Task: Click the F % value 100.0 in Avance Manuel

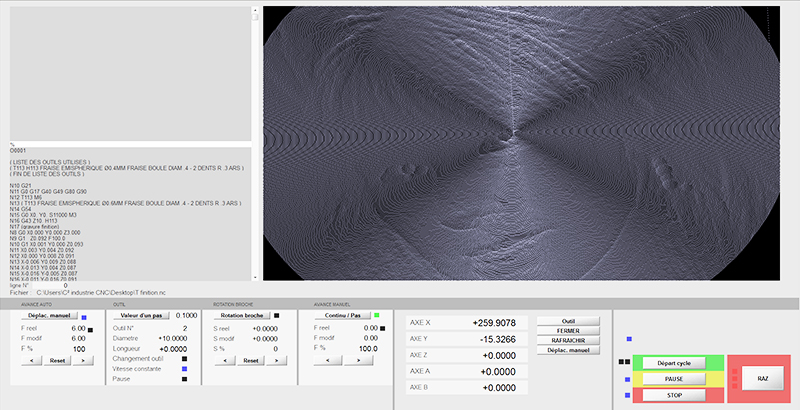Action: (368, 349)
